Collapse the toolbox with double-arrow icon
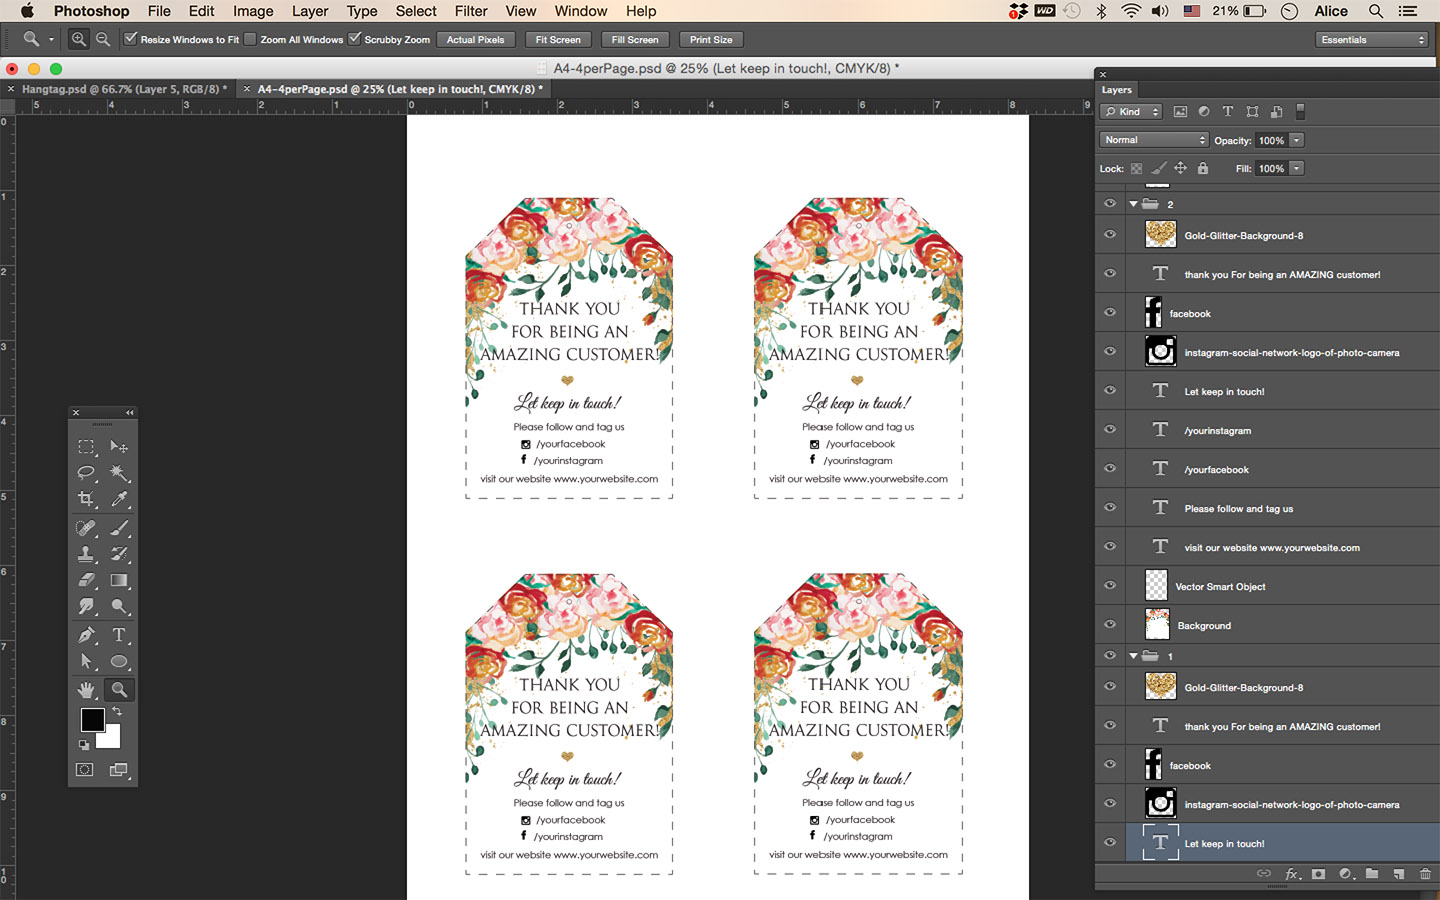 (x=129, y=412)
